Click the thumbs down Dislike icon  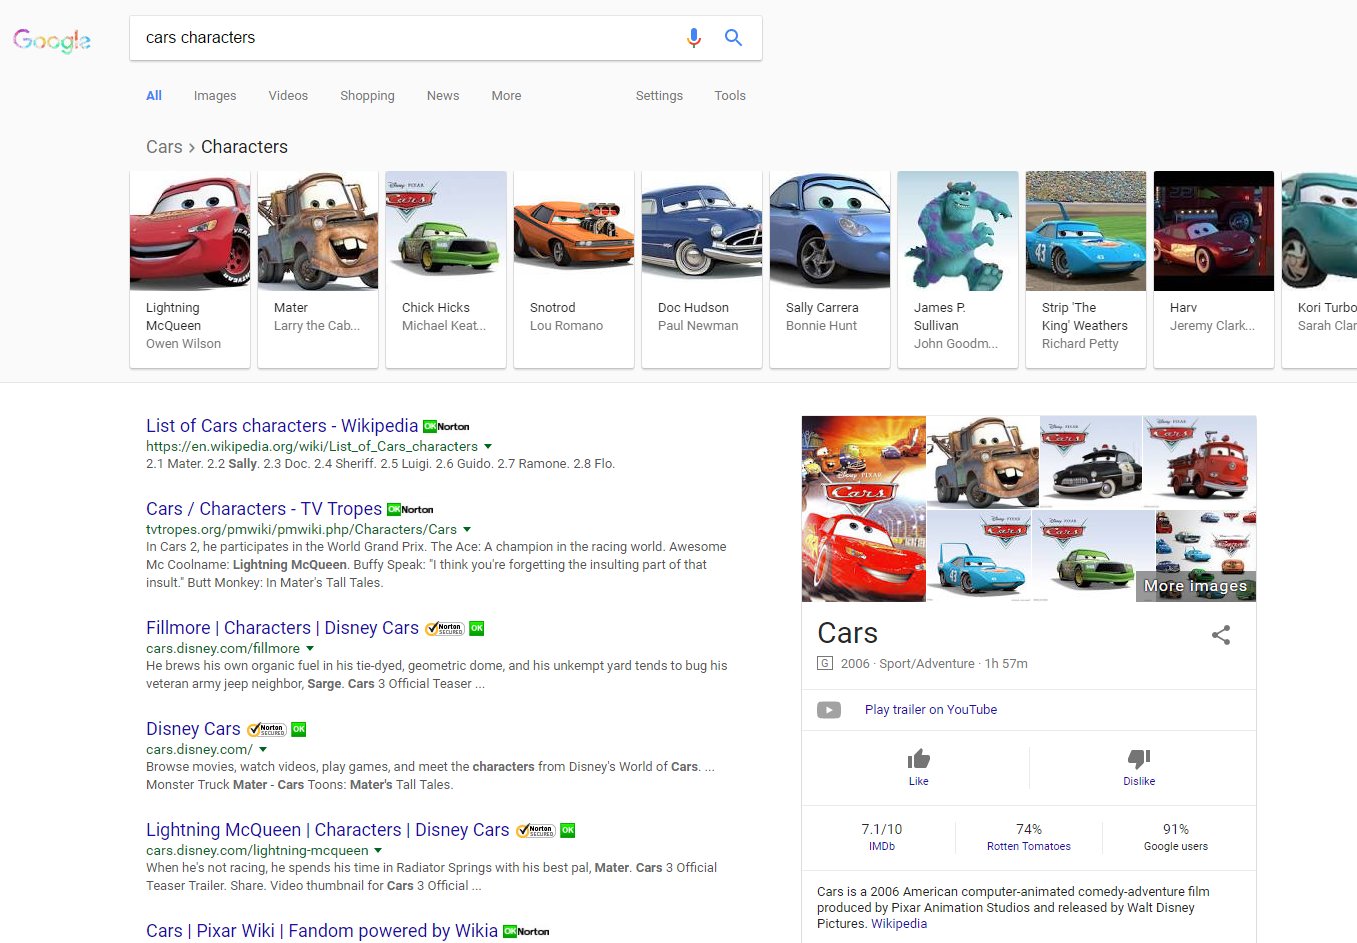click(x=1139, y=759)
